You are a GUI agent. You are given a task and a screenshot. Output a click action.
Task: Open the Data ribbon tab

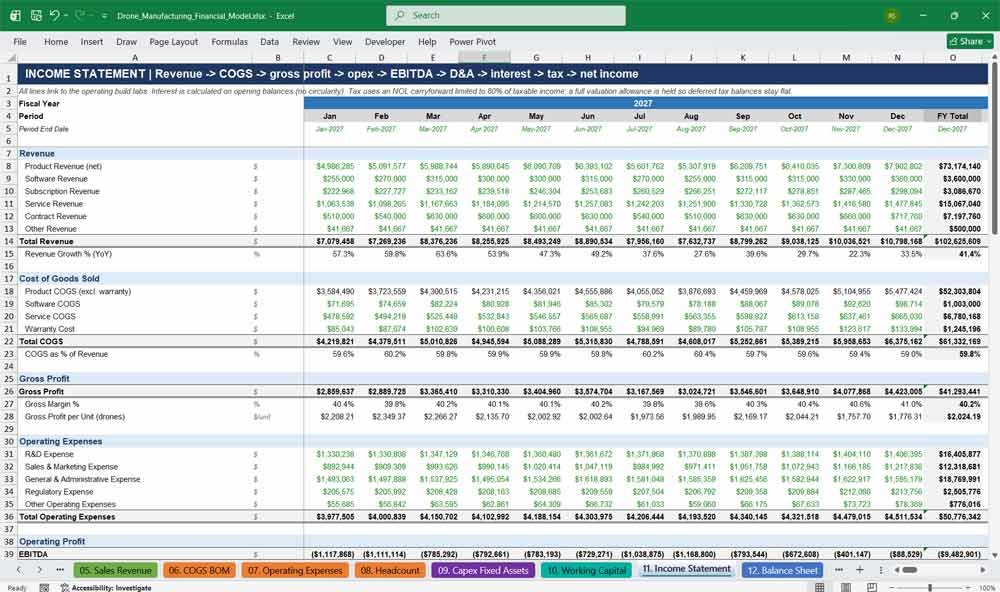(269, 41)
